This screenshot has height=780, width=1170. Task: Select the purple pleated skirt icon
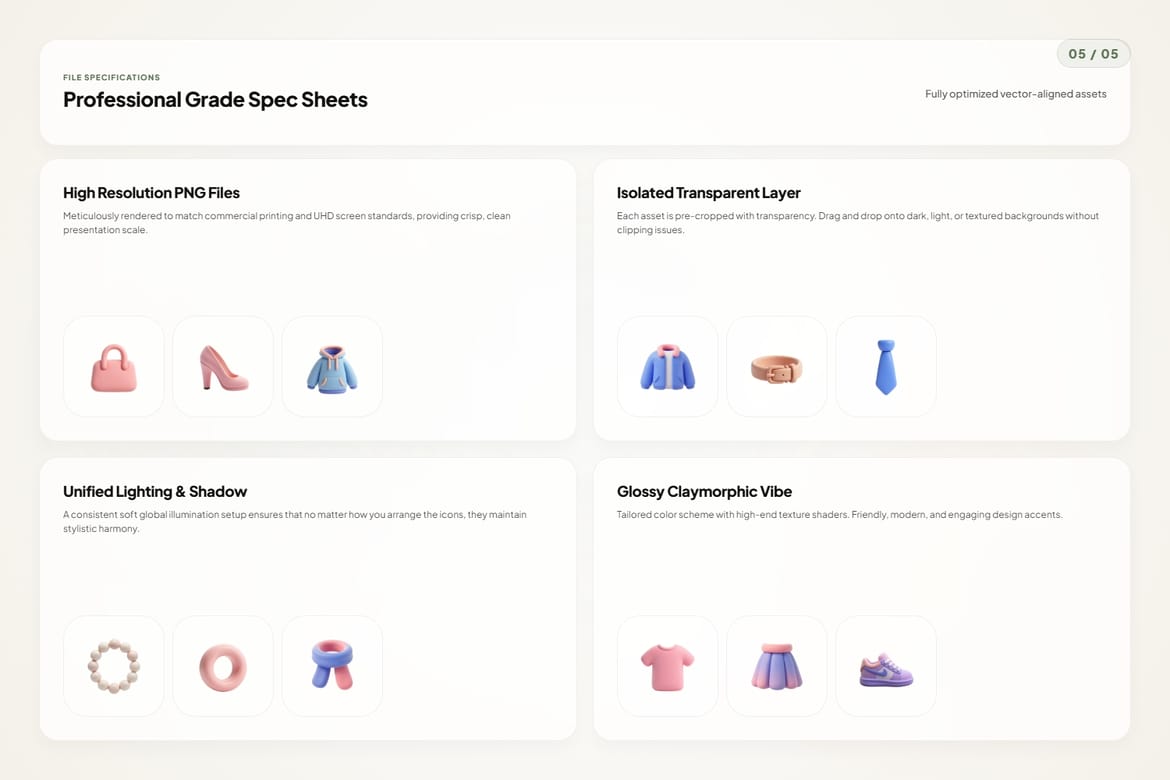777,666
